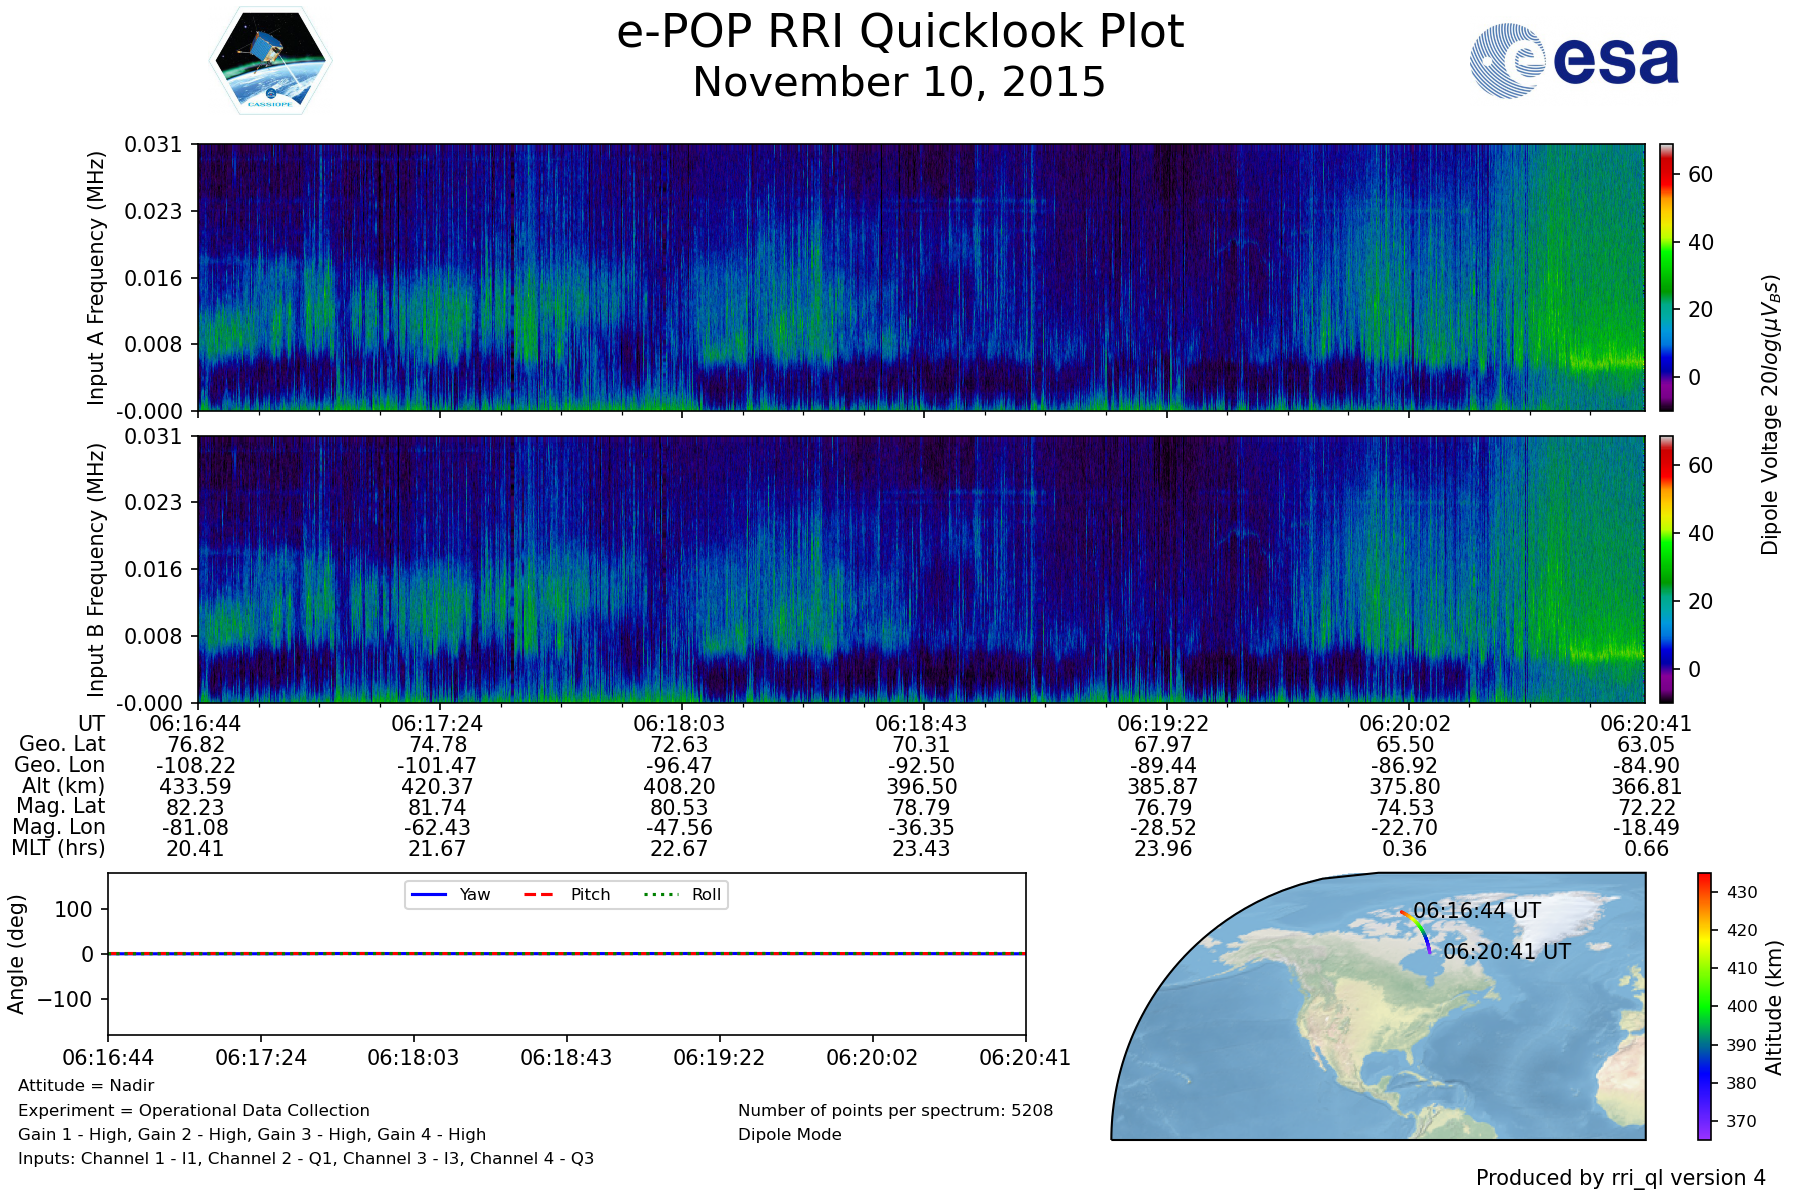Click the Input B frequency spectrogram
This screenshot has height=1200, width=1800.
point(920,569)
